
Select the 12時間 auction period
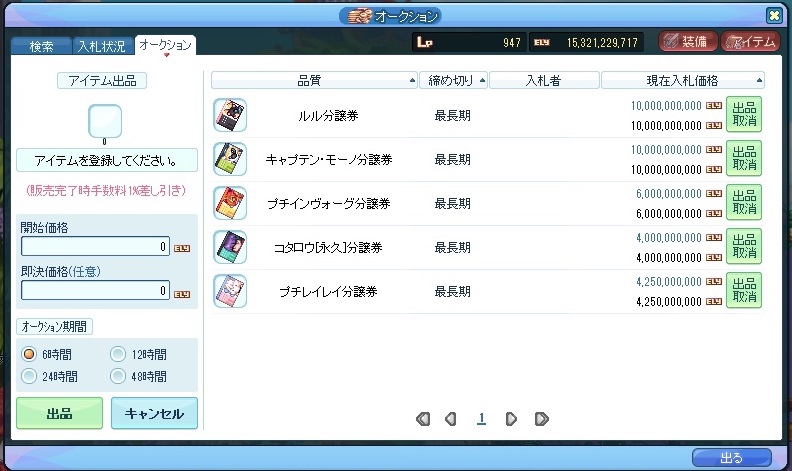pyautogui.click(x=118, y=354)
